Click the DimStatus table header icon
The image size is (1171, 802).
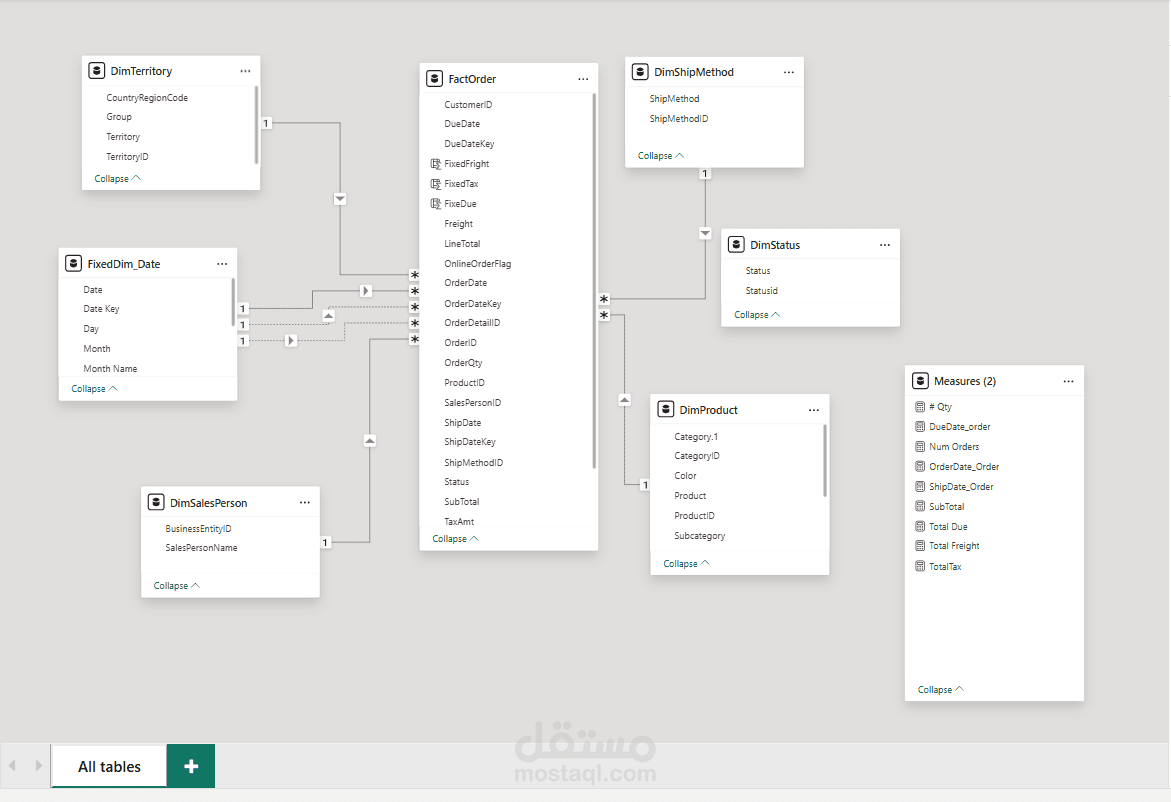[736, 244]
